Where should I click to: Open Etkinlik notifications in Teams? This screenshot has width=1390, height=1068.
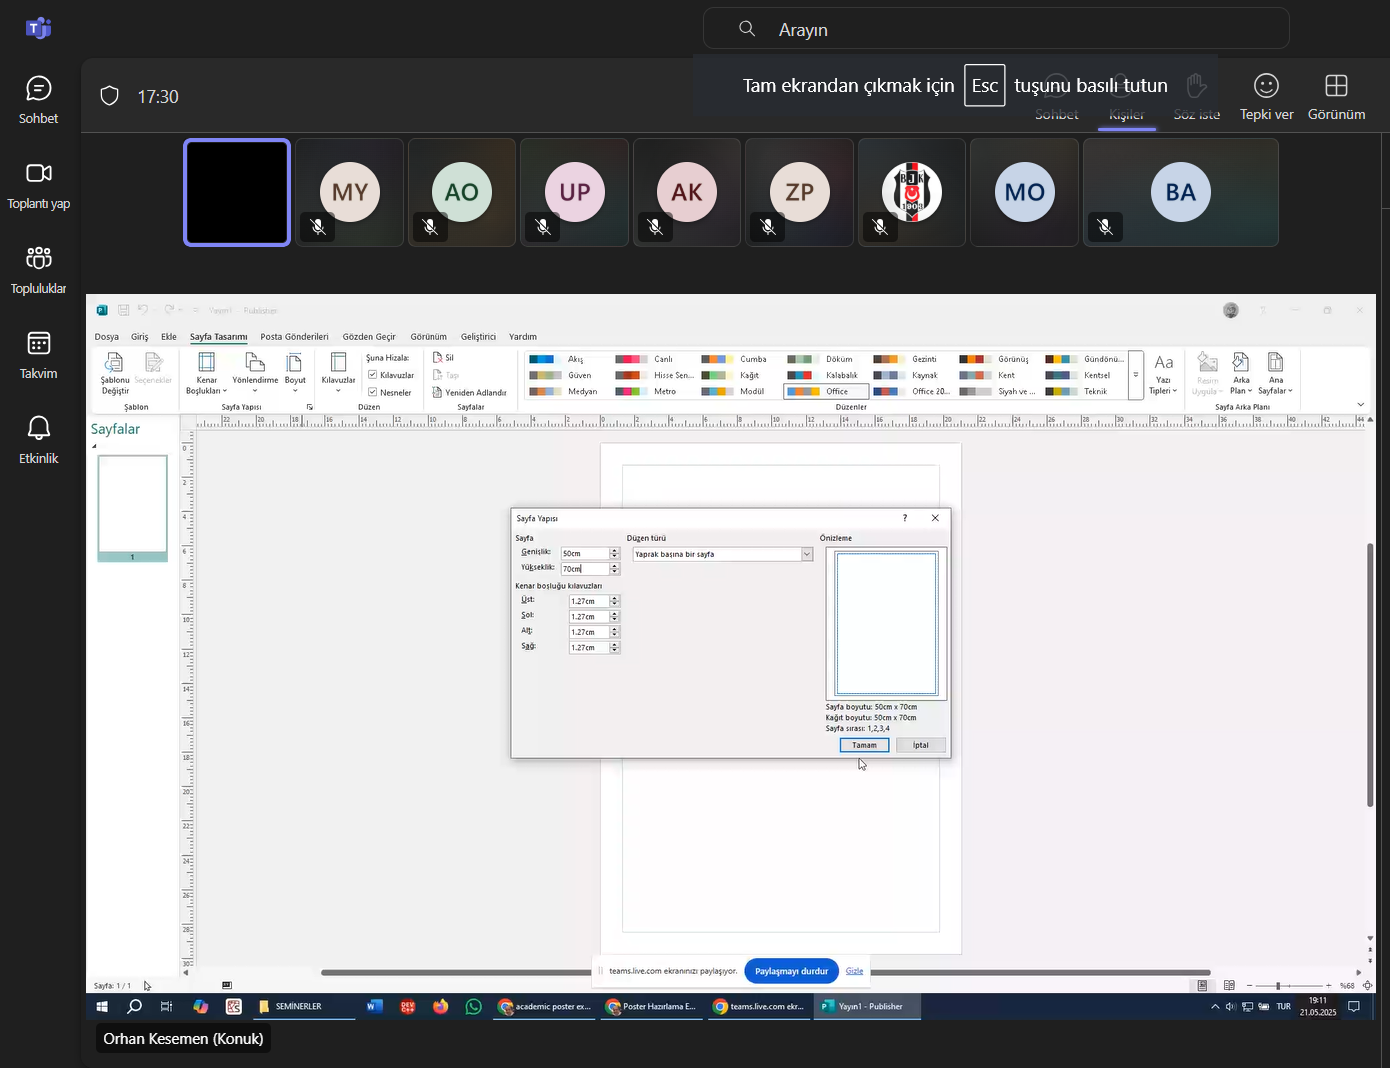38,441
